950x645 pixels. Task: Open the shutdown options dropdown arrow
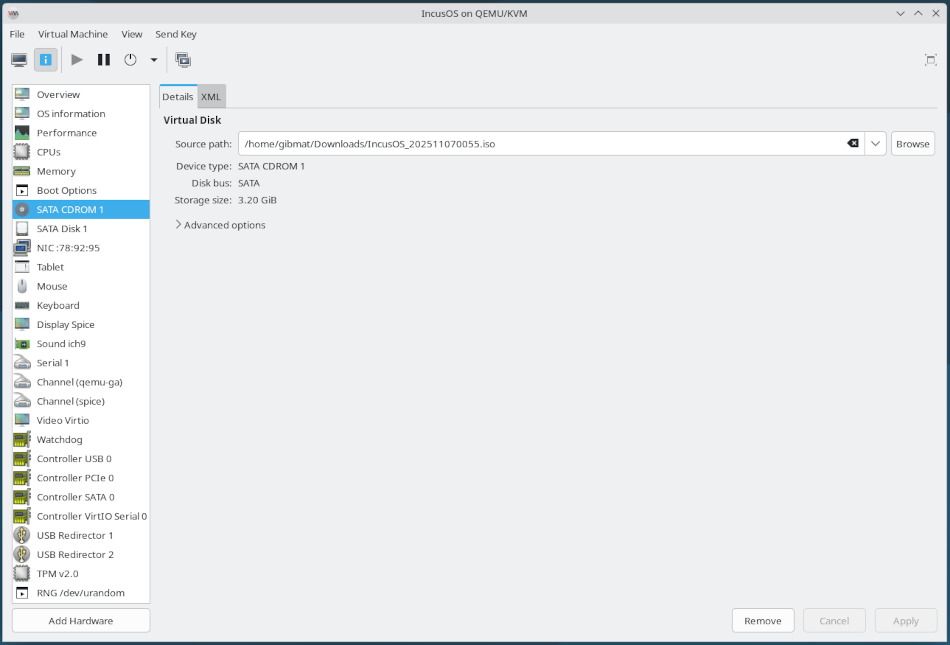pyautogui.click(x=152, y=60)
